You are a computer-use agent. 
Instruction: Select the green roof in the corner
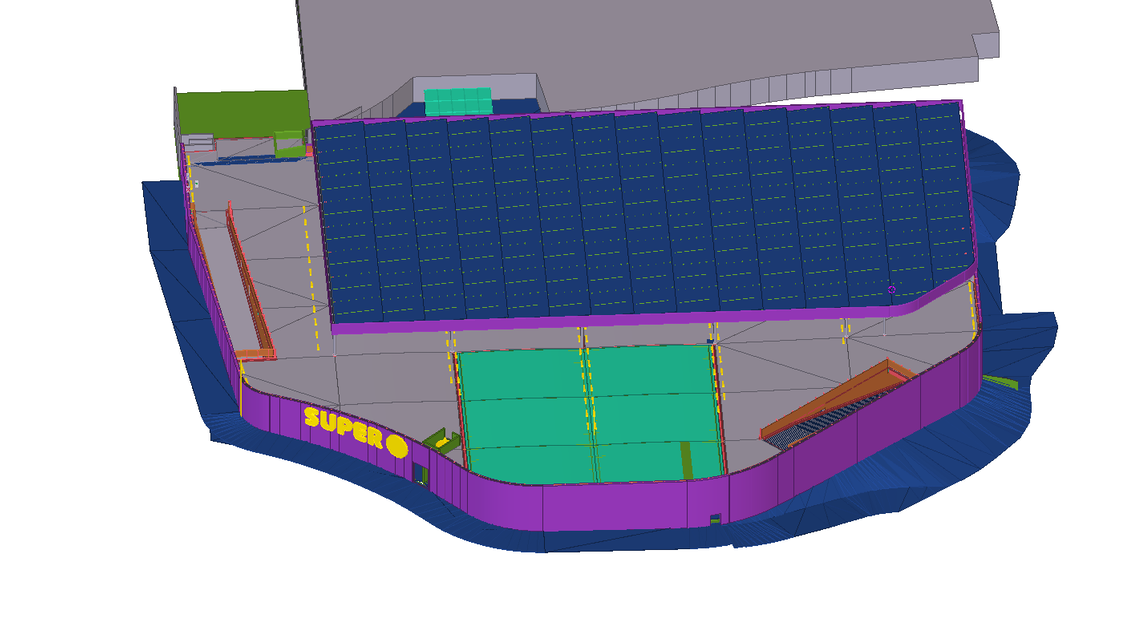coord(243,112)
